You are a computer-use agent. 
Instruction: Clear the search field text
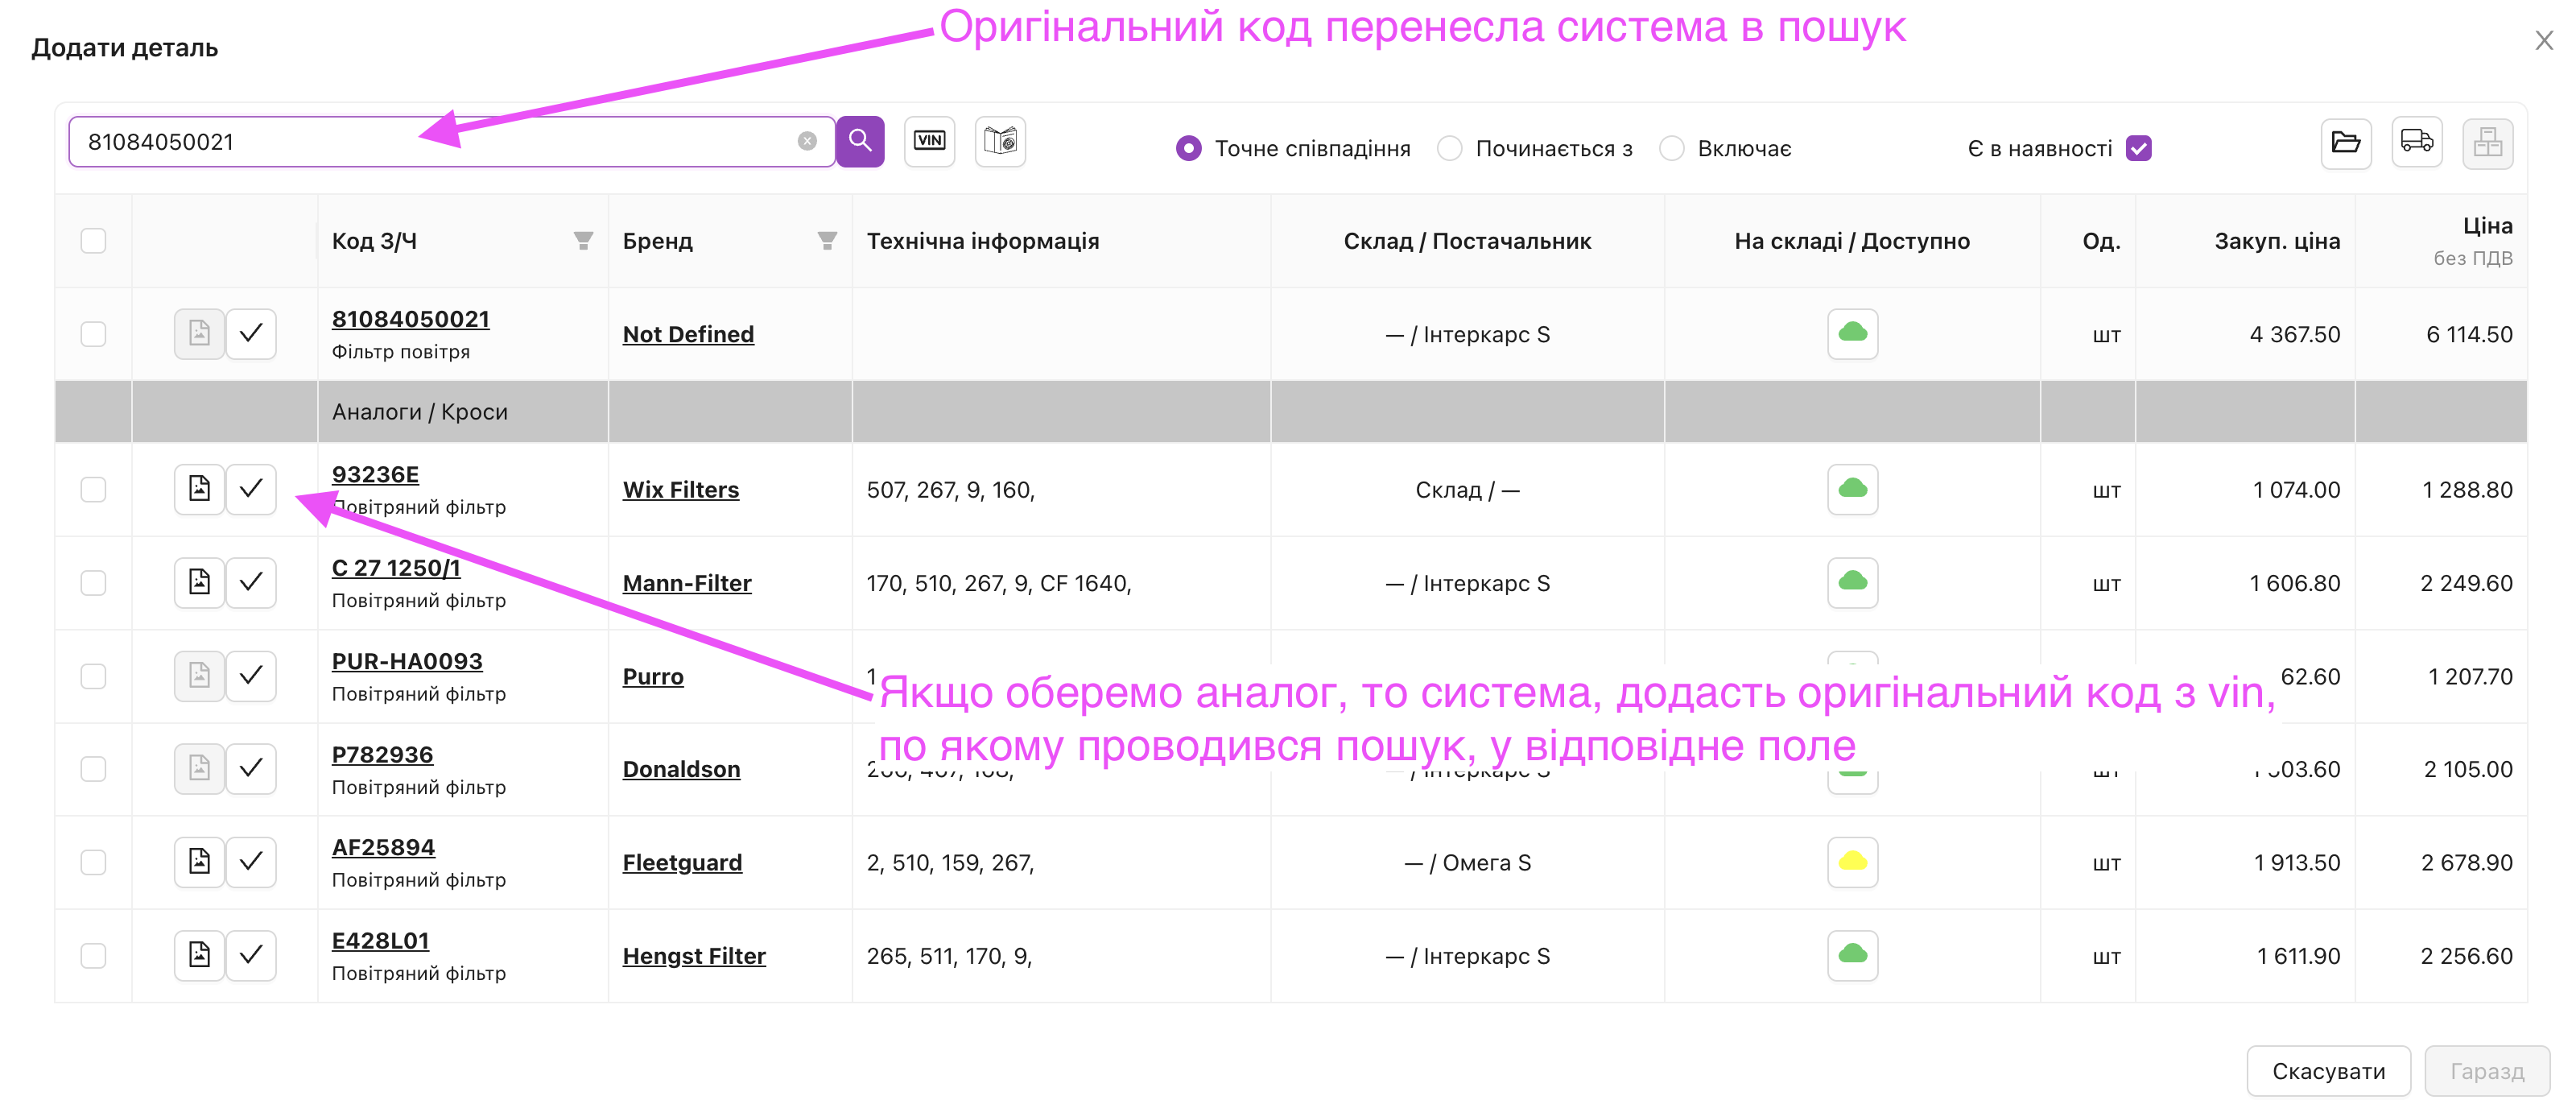pos(807,142)
